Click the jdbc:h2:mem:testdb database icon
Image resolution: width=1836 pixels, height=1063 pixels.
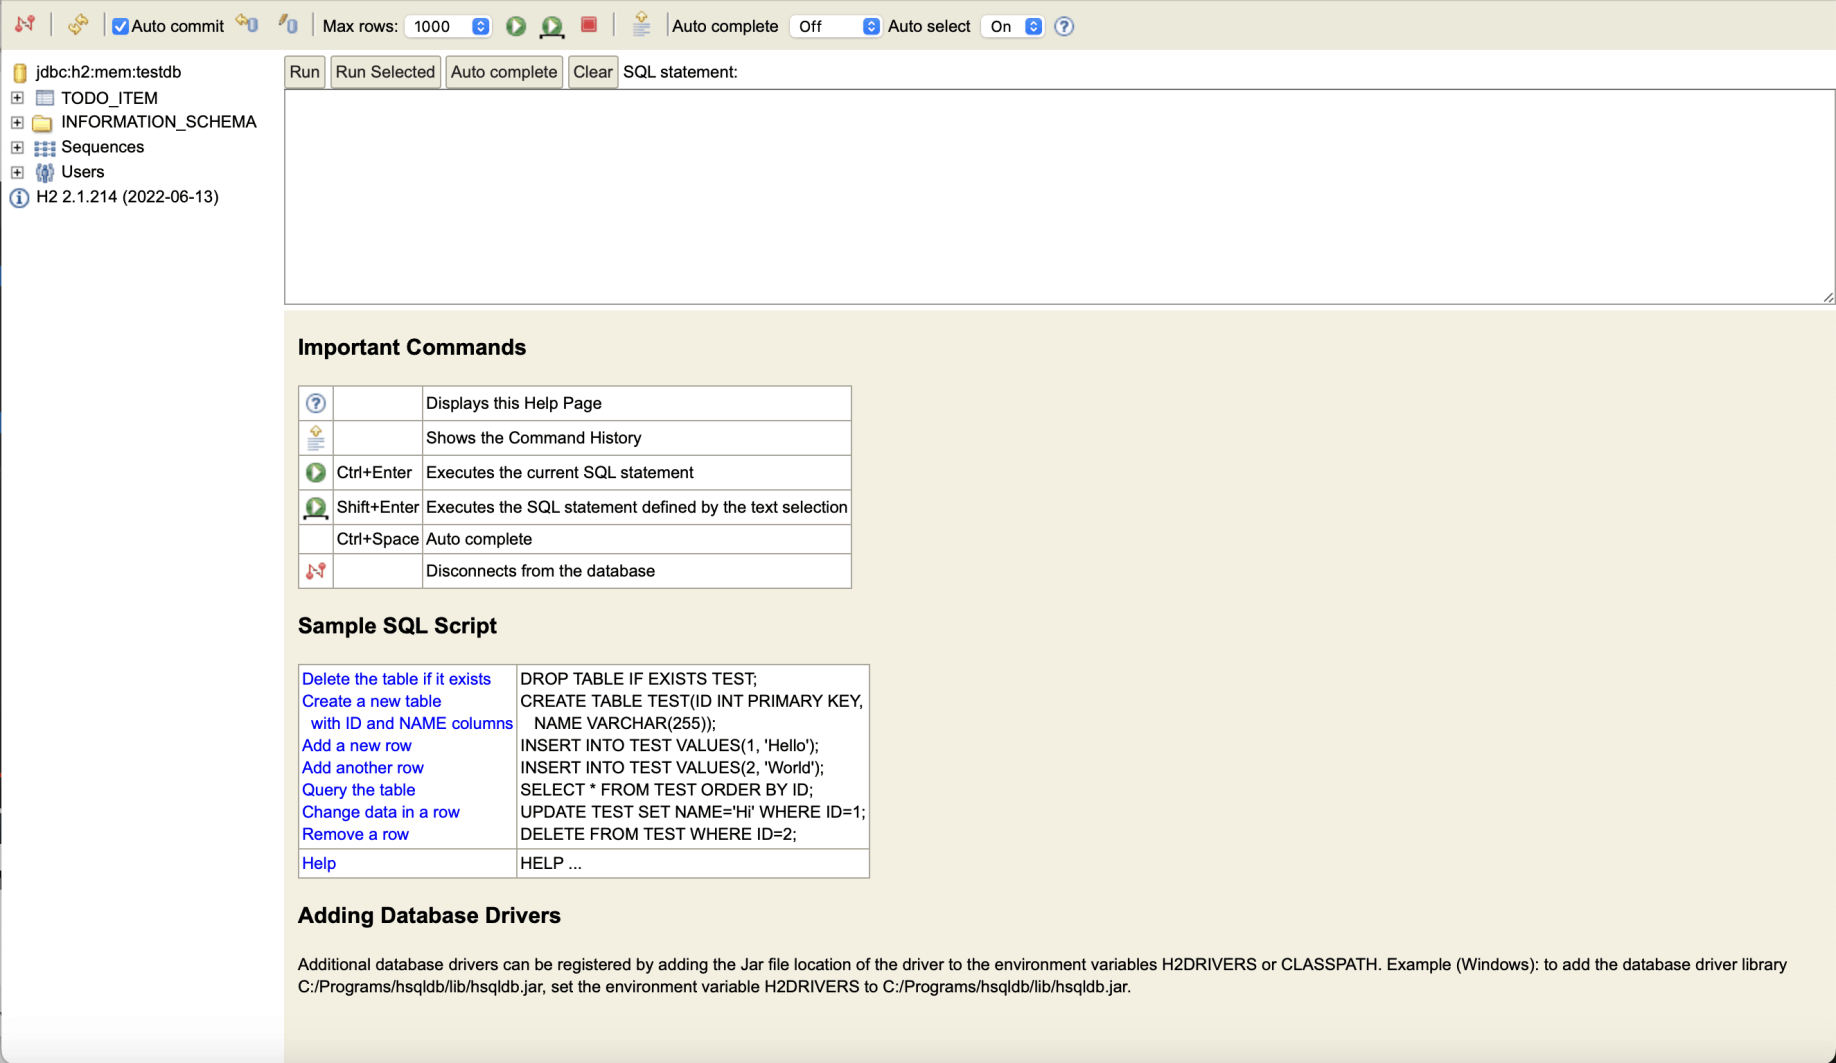coord(20,73)
